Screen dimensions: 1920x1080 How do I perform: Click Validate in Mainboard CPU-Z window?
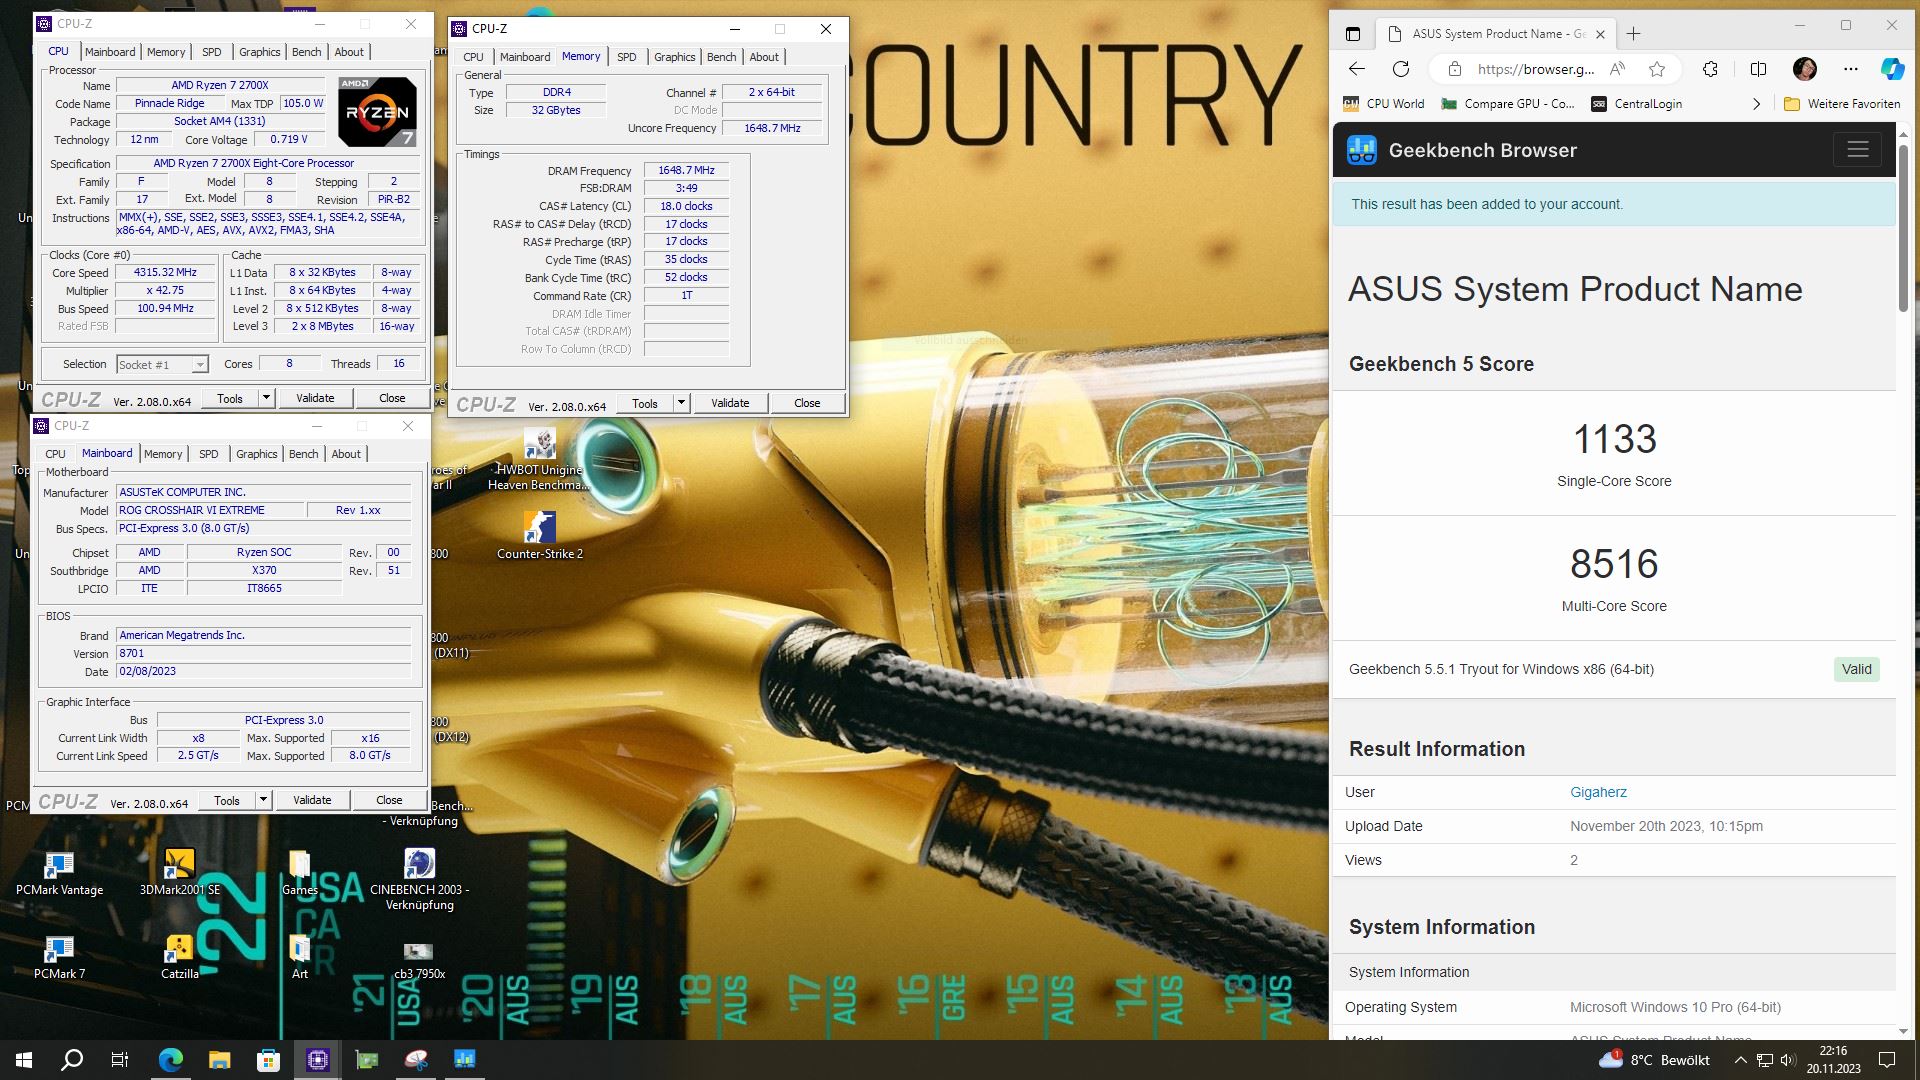[x=312, y=800]
